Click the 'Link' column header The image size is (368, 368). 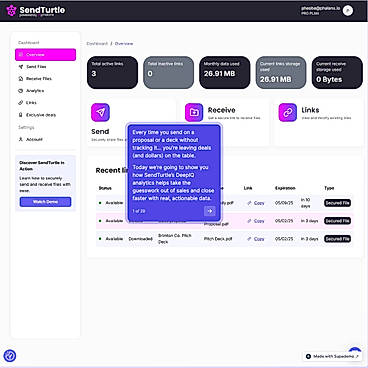click(x=248, y=188)
